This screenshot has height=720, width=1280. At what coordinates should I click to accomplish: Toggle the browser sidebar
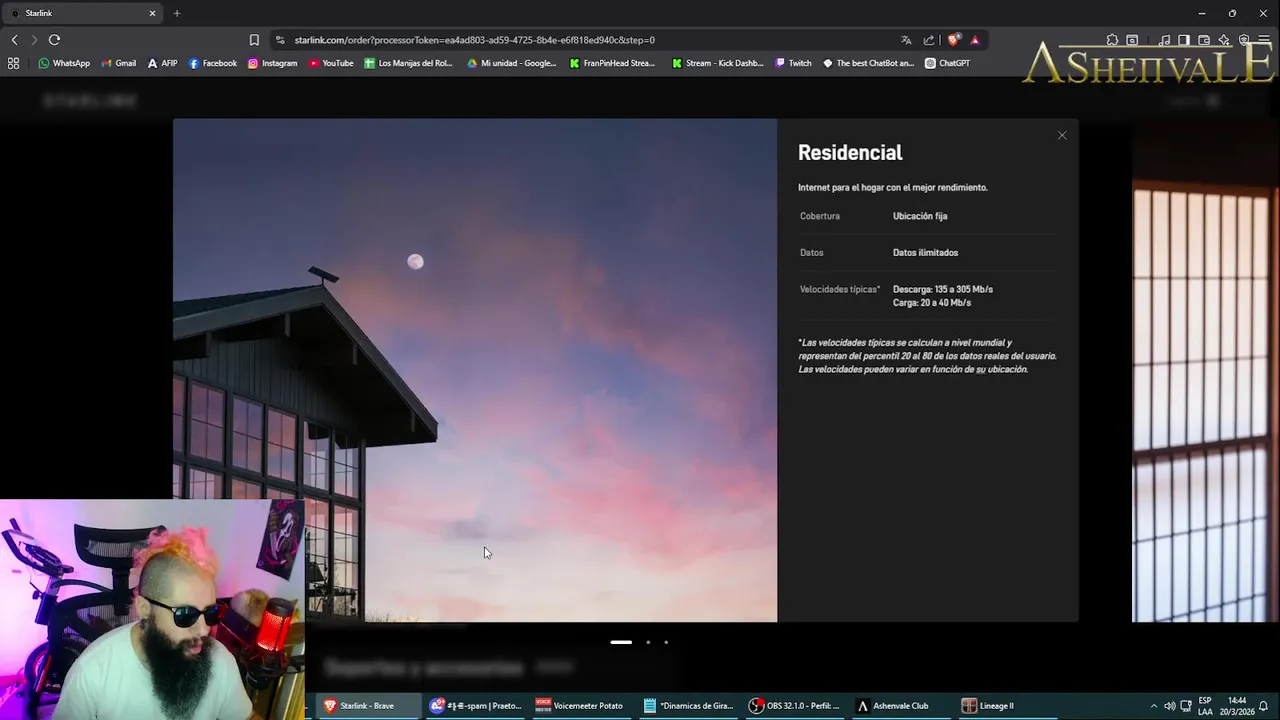click(x=1184, y=40)
